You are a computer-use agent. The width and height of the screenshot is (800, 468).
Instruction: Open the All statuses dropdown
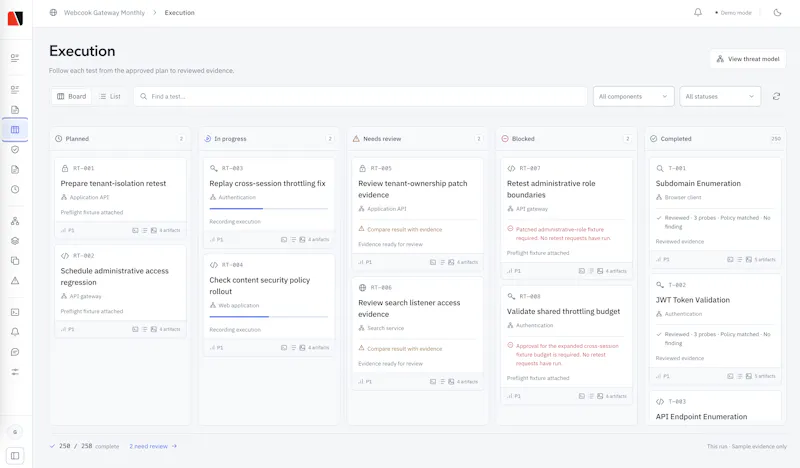click(x=720, y=96)
